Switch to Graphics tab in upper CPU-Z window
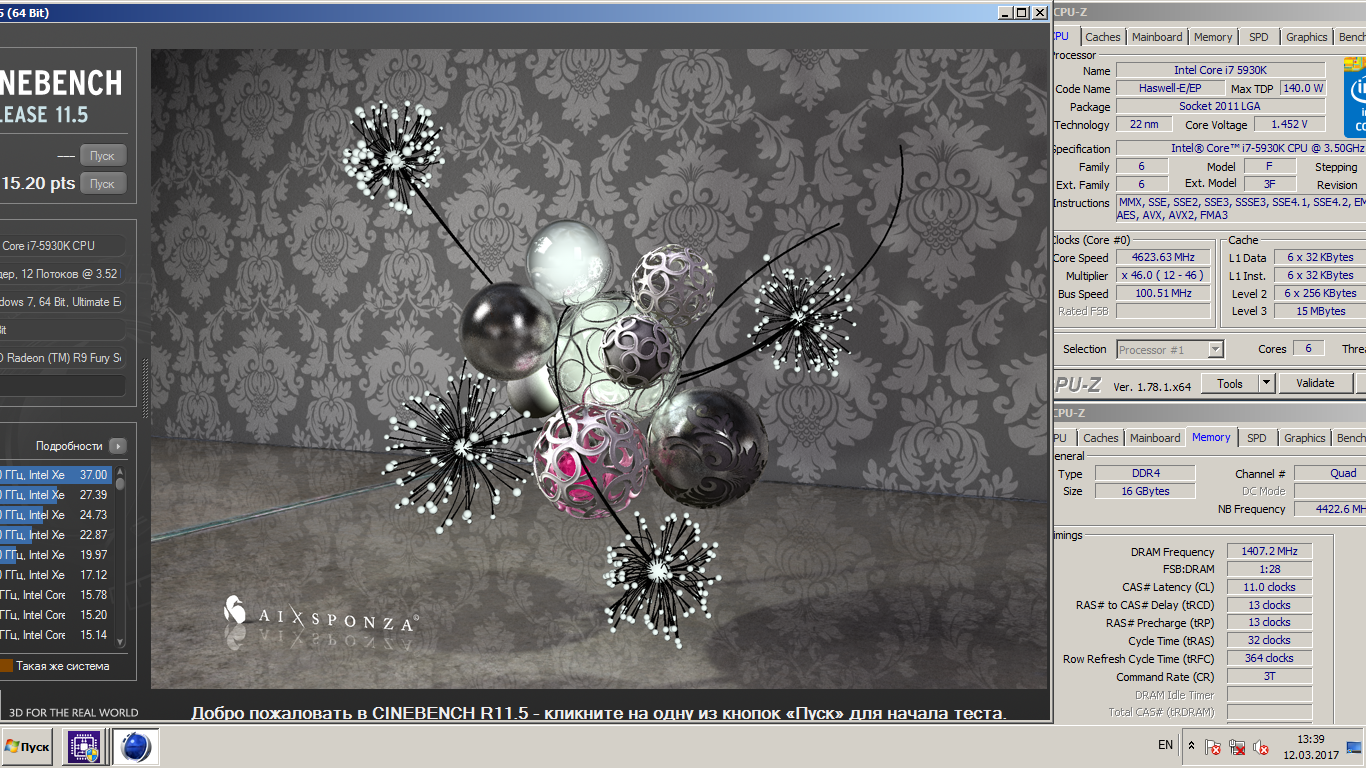The height and width of the screenshot is (768, 1366). (x=1307, y=37)
